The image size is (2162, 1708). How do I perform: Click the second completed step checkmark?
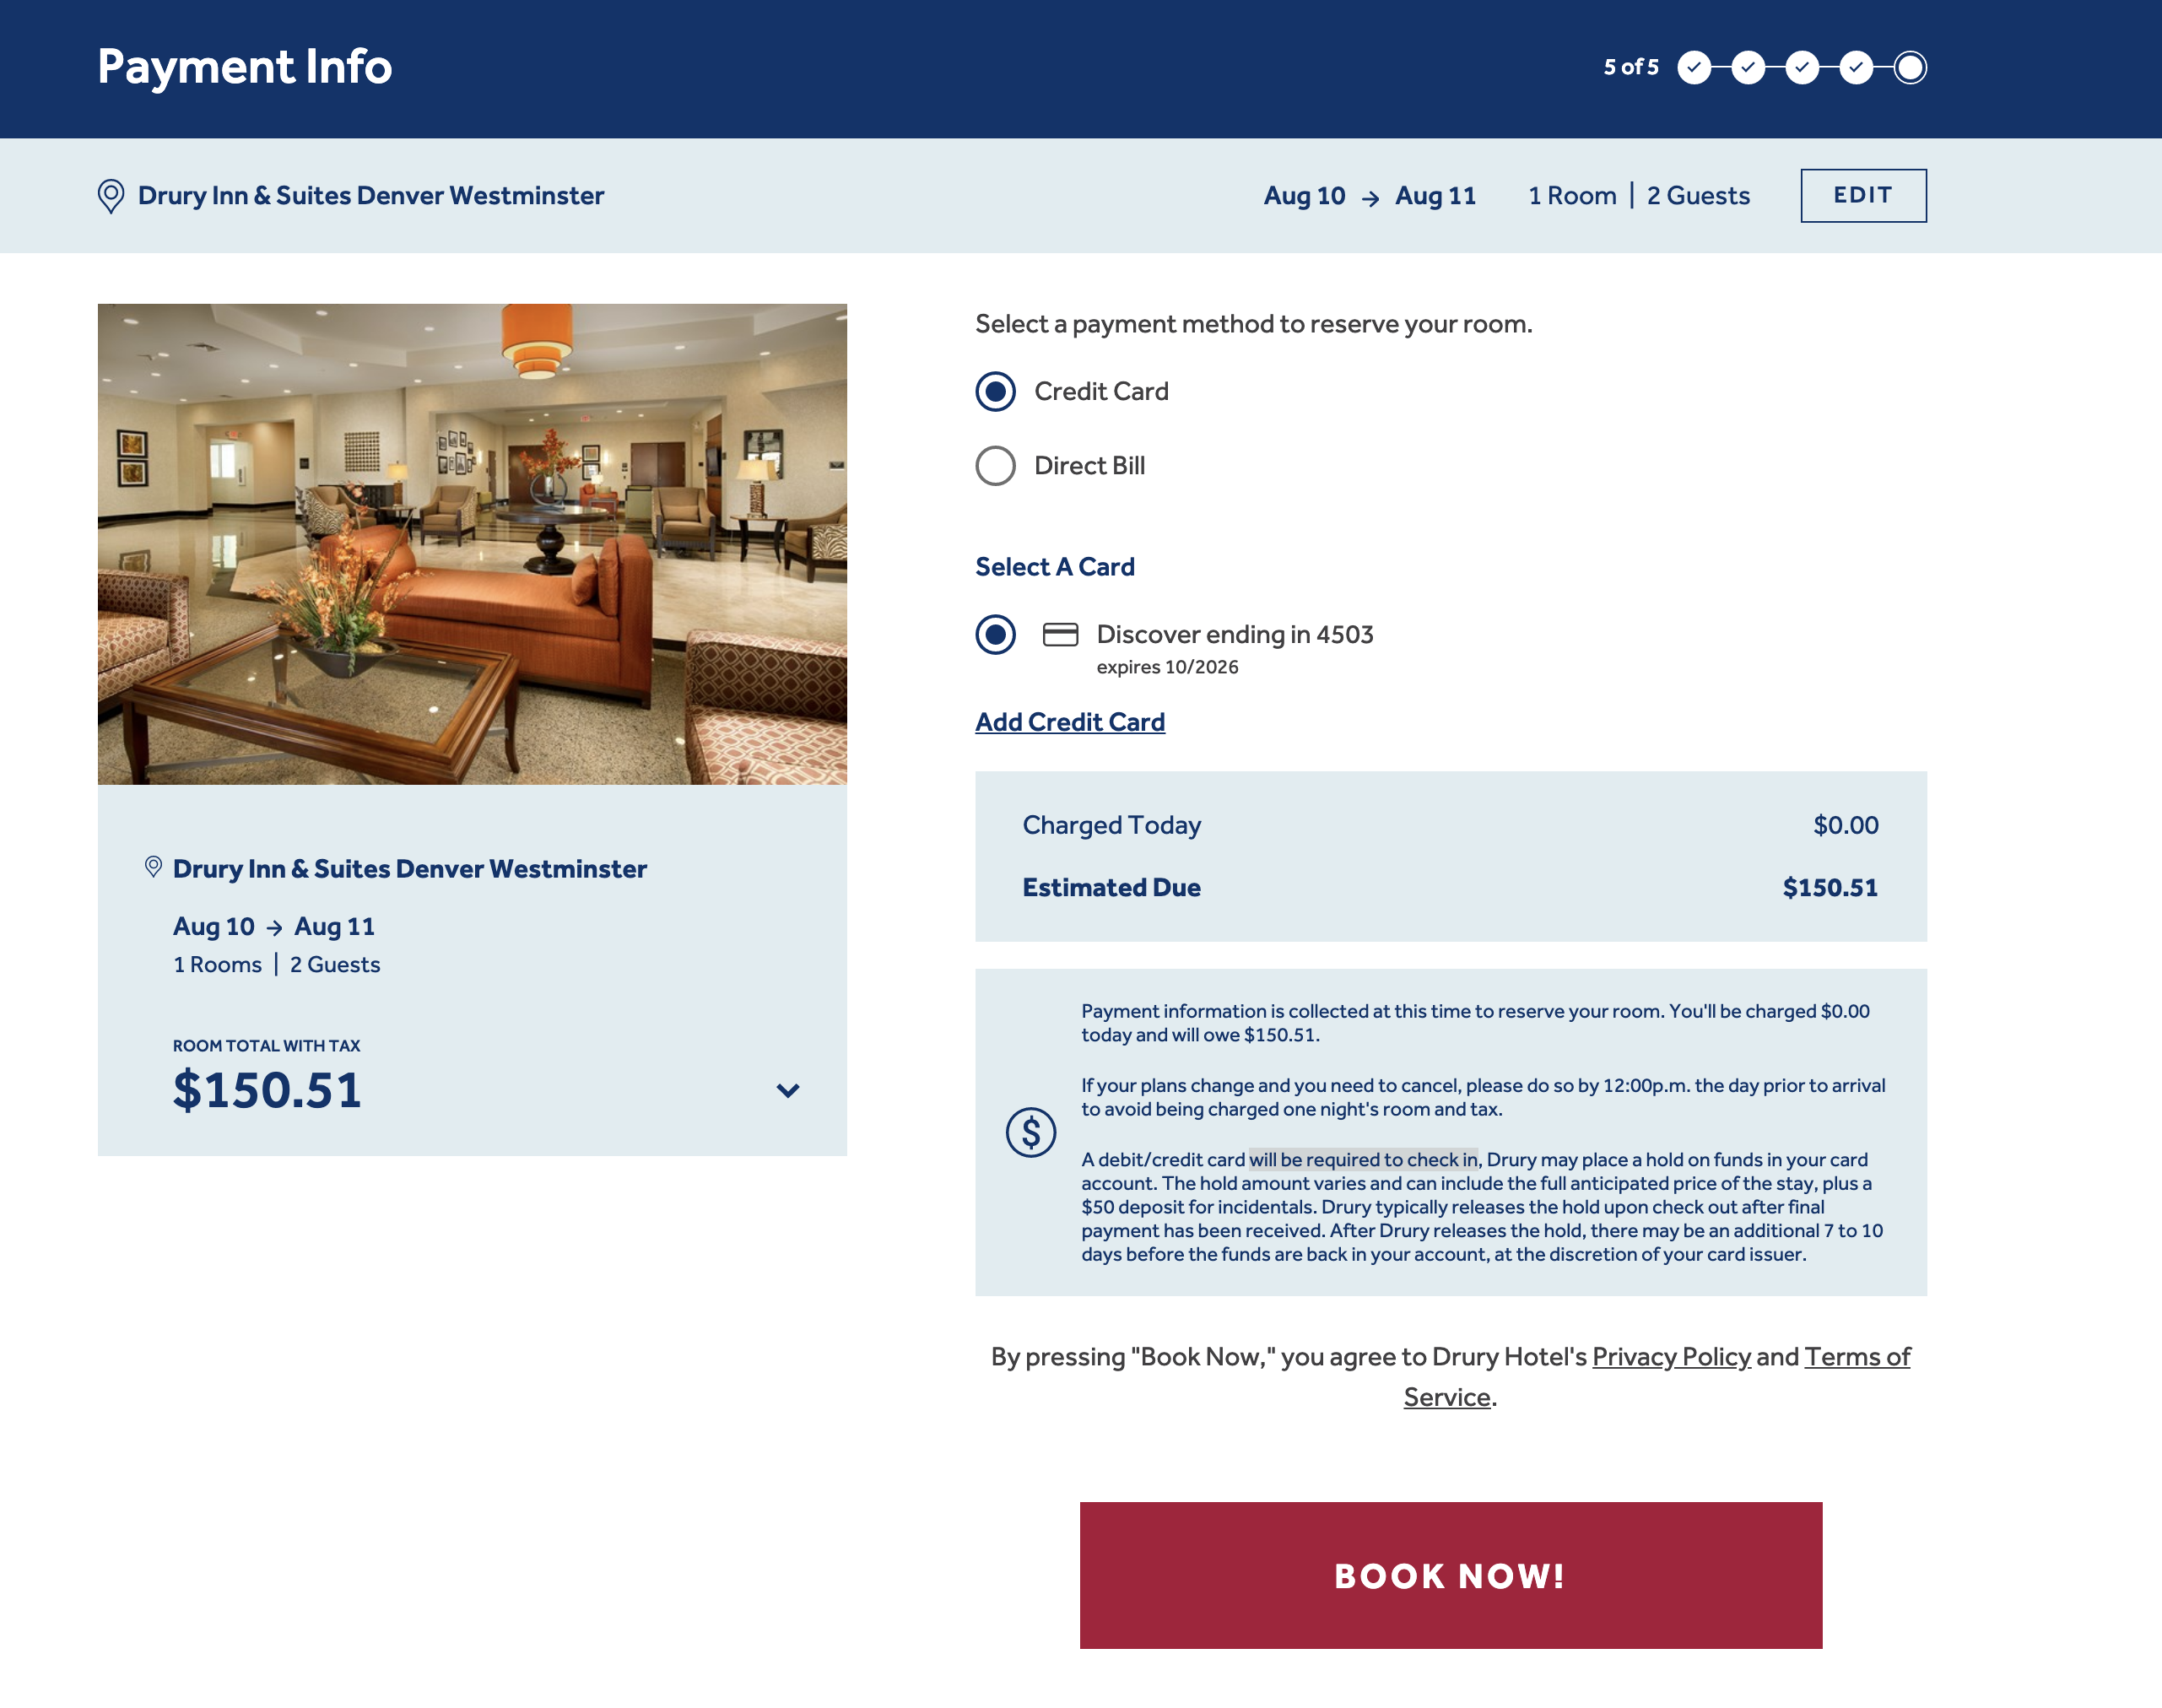point(1748,68)
